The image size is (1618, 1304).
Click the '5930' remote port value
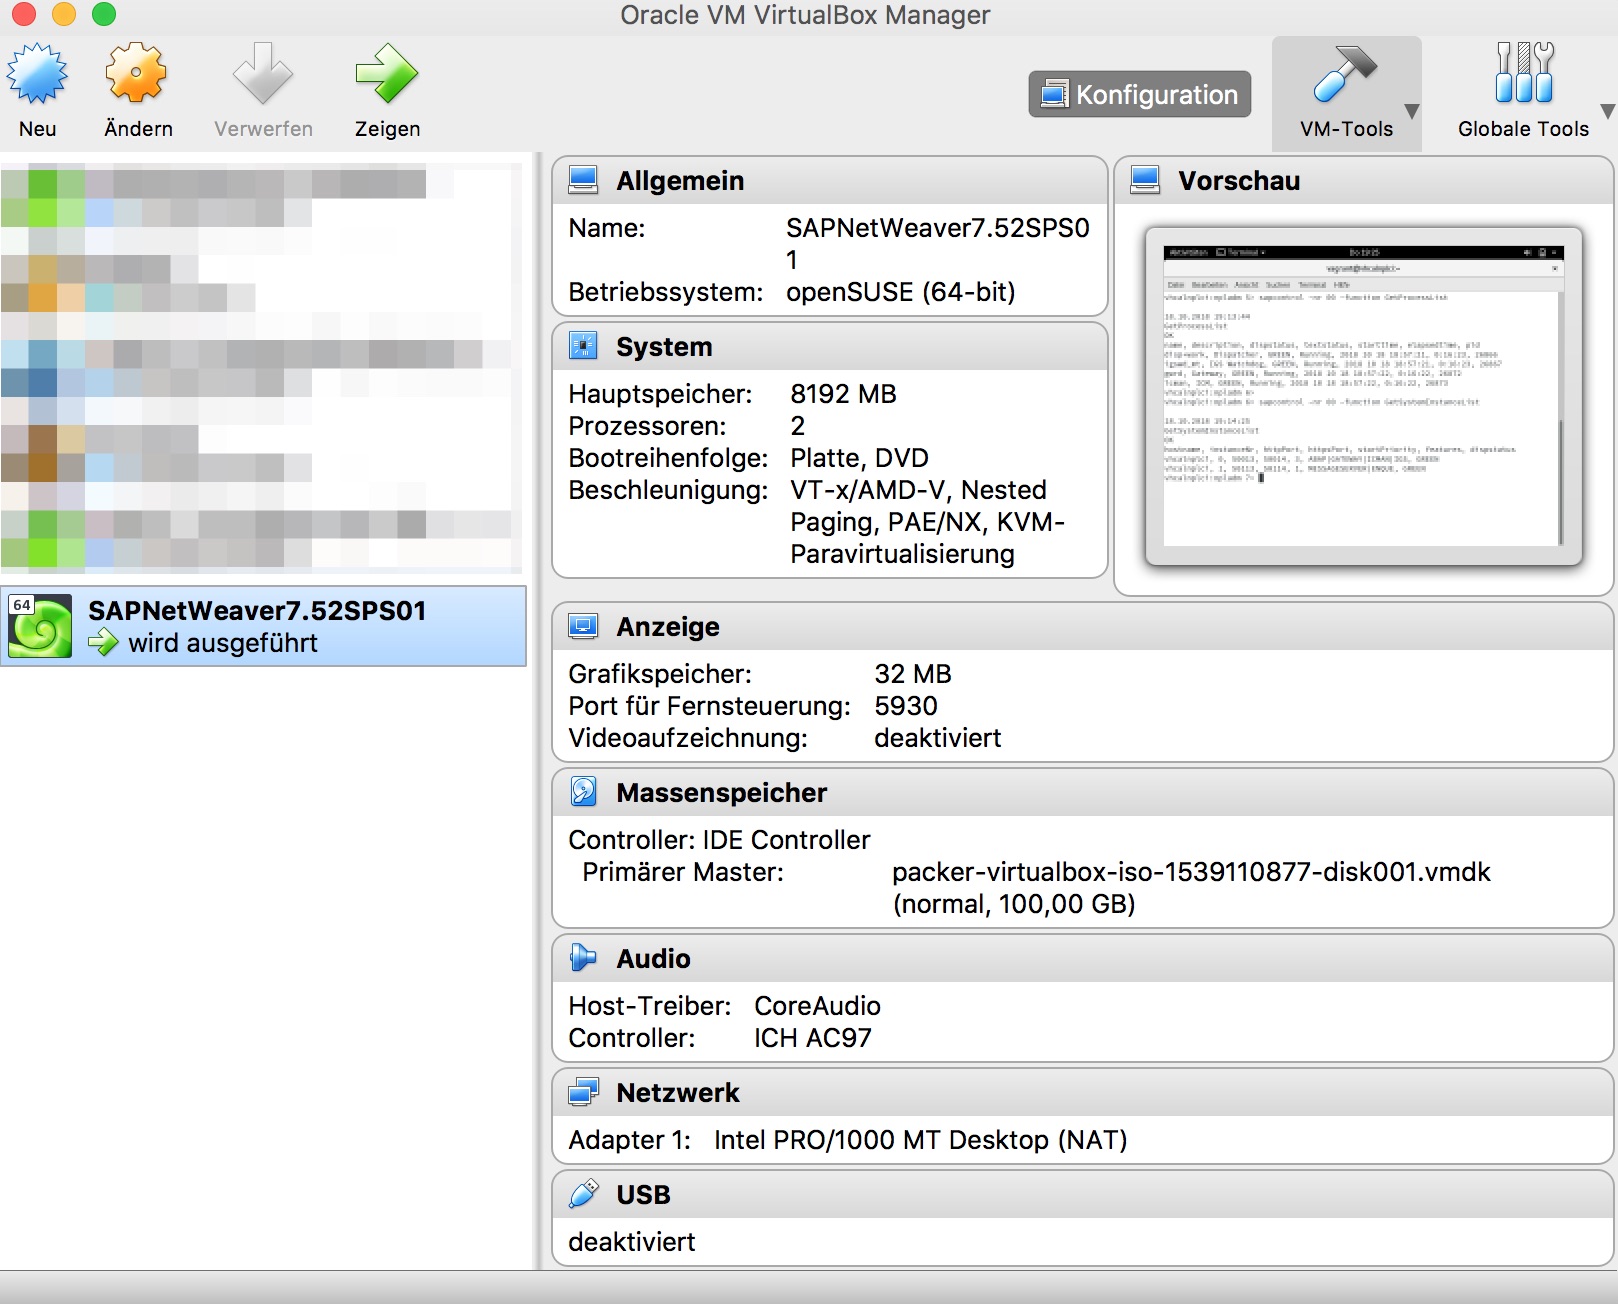(x=906, y=706)
